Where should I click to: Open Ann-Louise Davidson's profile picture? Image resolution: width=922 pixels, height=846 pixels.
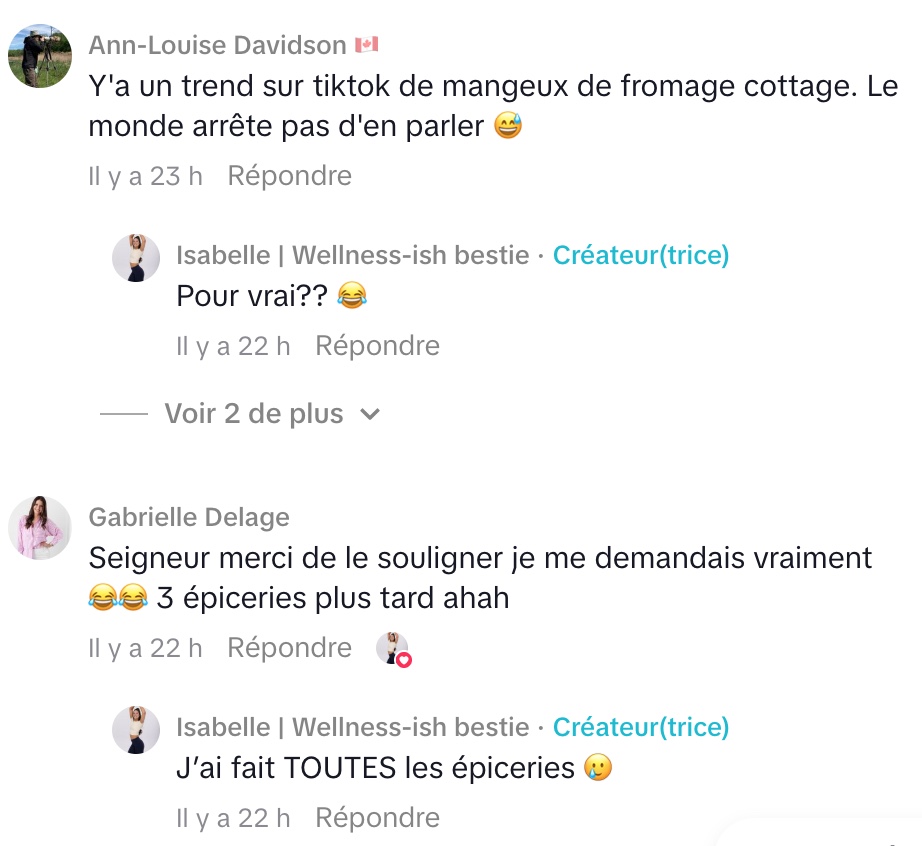[x=40, y=56]
